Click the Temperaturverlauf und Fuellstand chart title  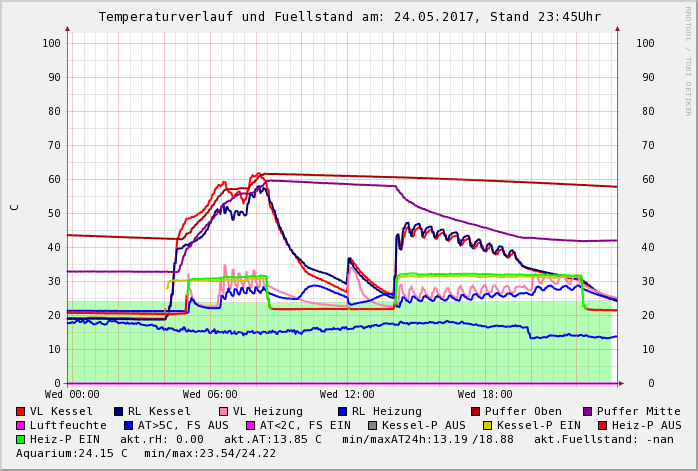[x=349, y=17]
